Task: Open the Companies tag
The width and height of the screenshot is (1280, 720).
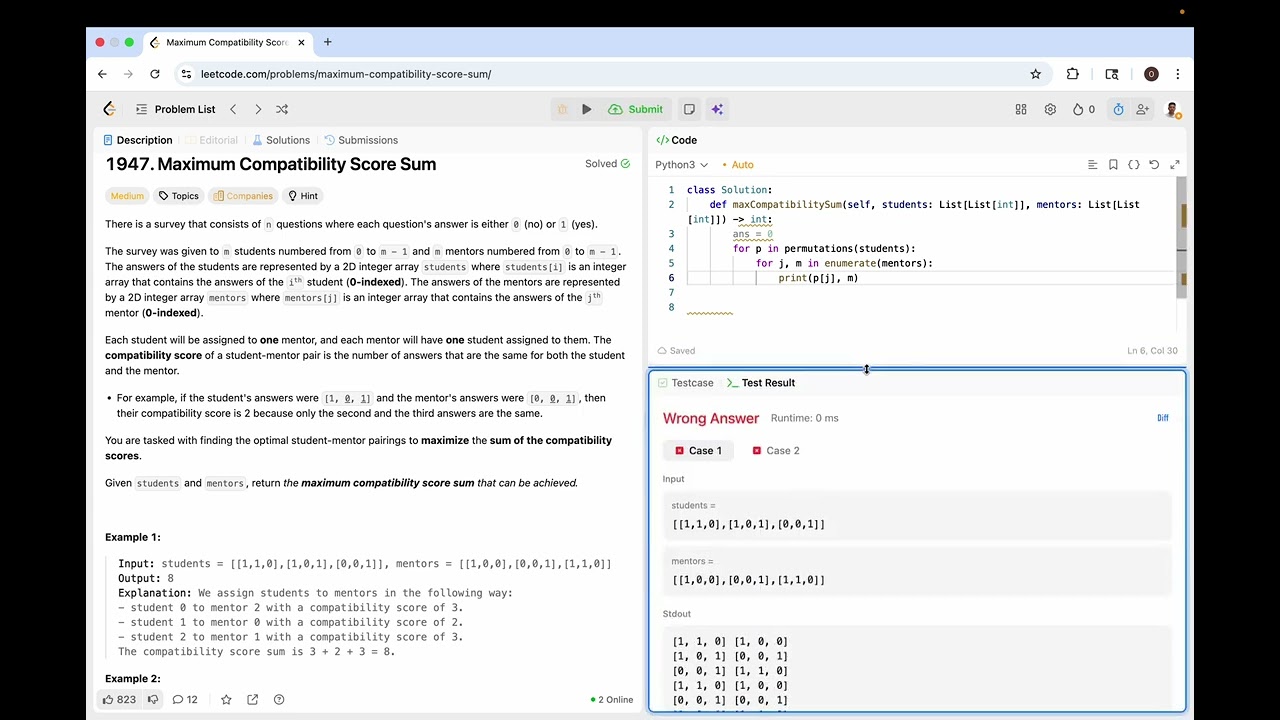Action: [x=243, y=196]
